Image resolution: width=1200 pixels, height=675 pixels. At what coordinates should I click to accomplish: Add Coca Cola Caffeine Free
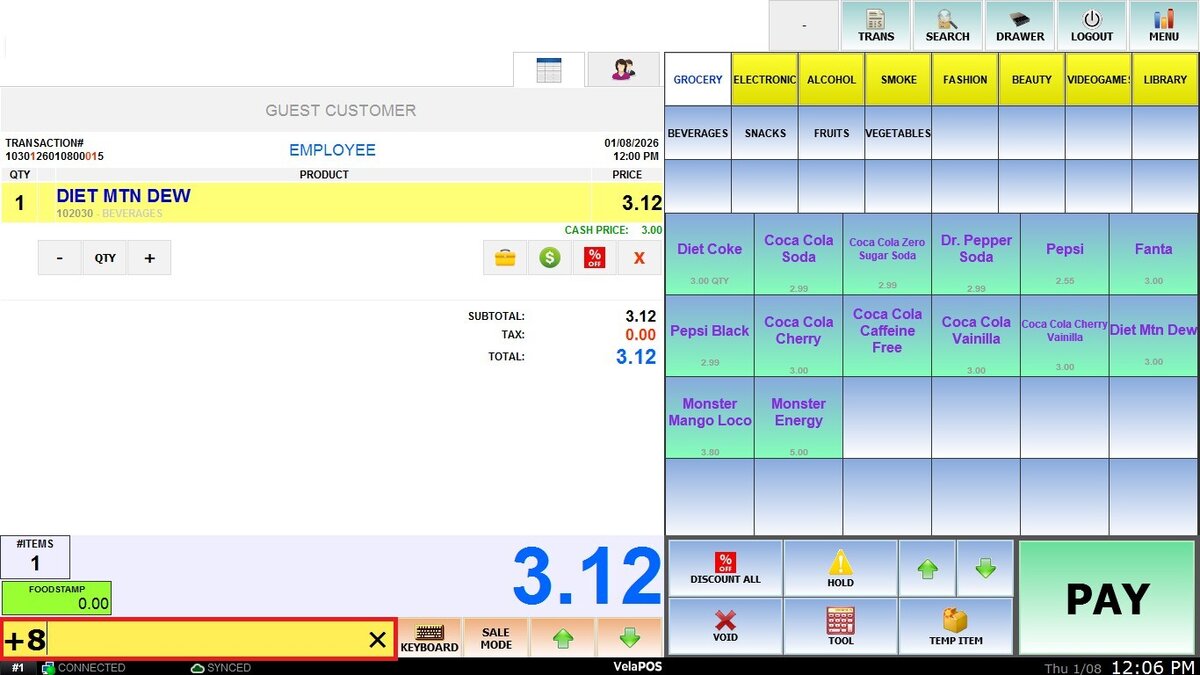[887, 335]
